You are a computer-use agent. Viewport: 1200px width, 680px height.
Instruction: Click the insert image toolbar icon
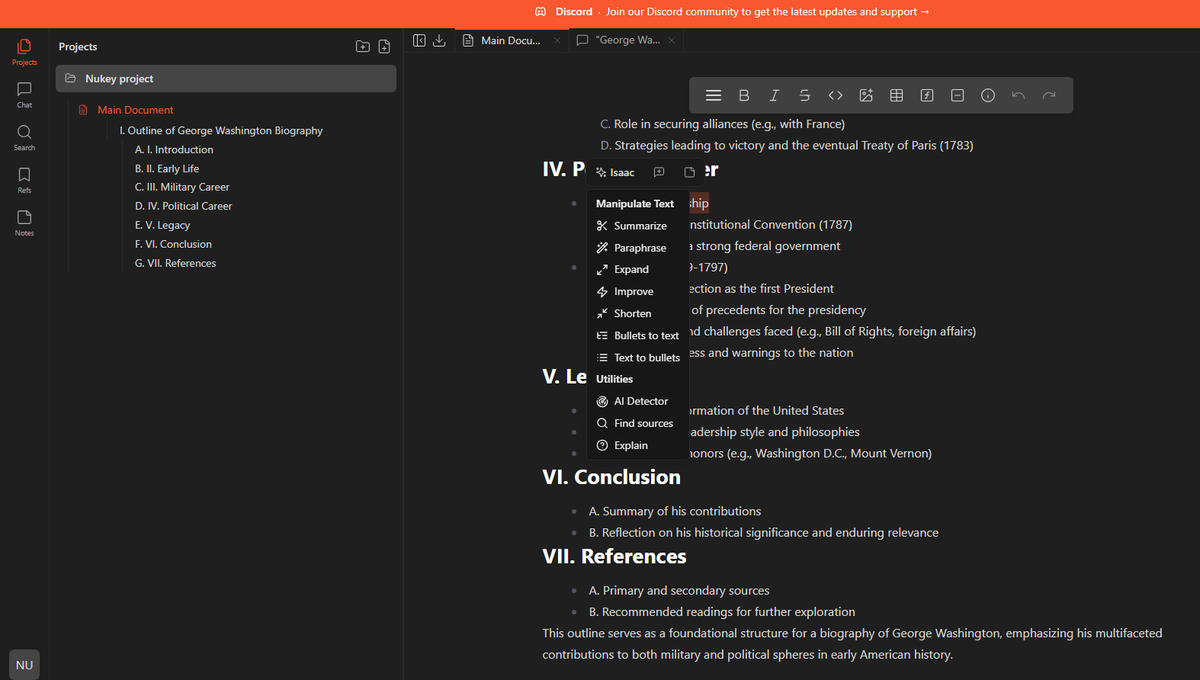(866, 95)
